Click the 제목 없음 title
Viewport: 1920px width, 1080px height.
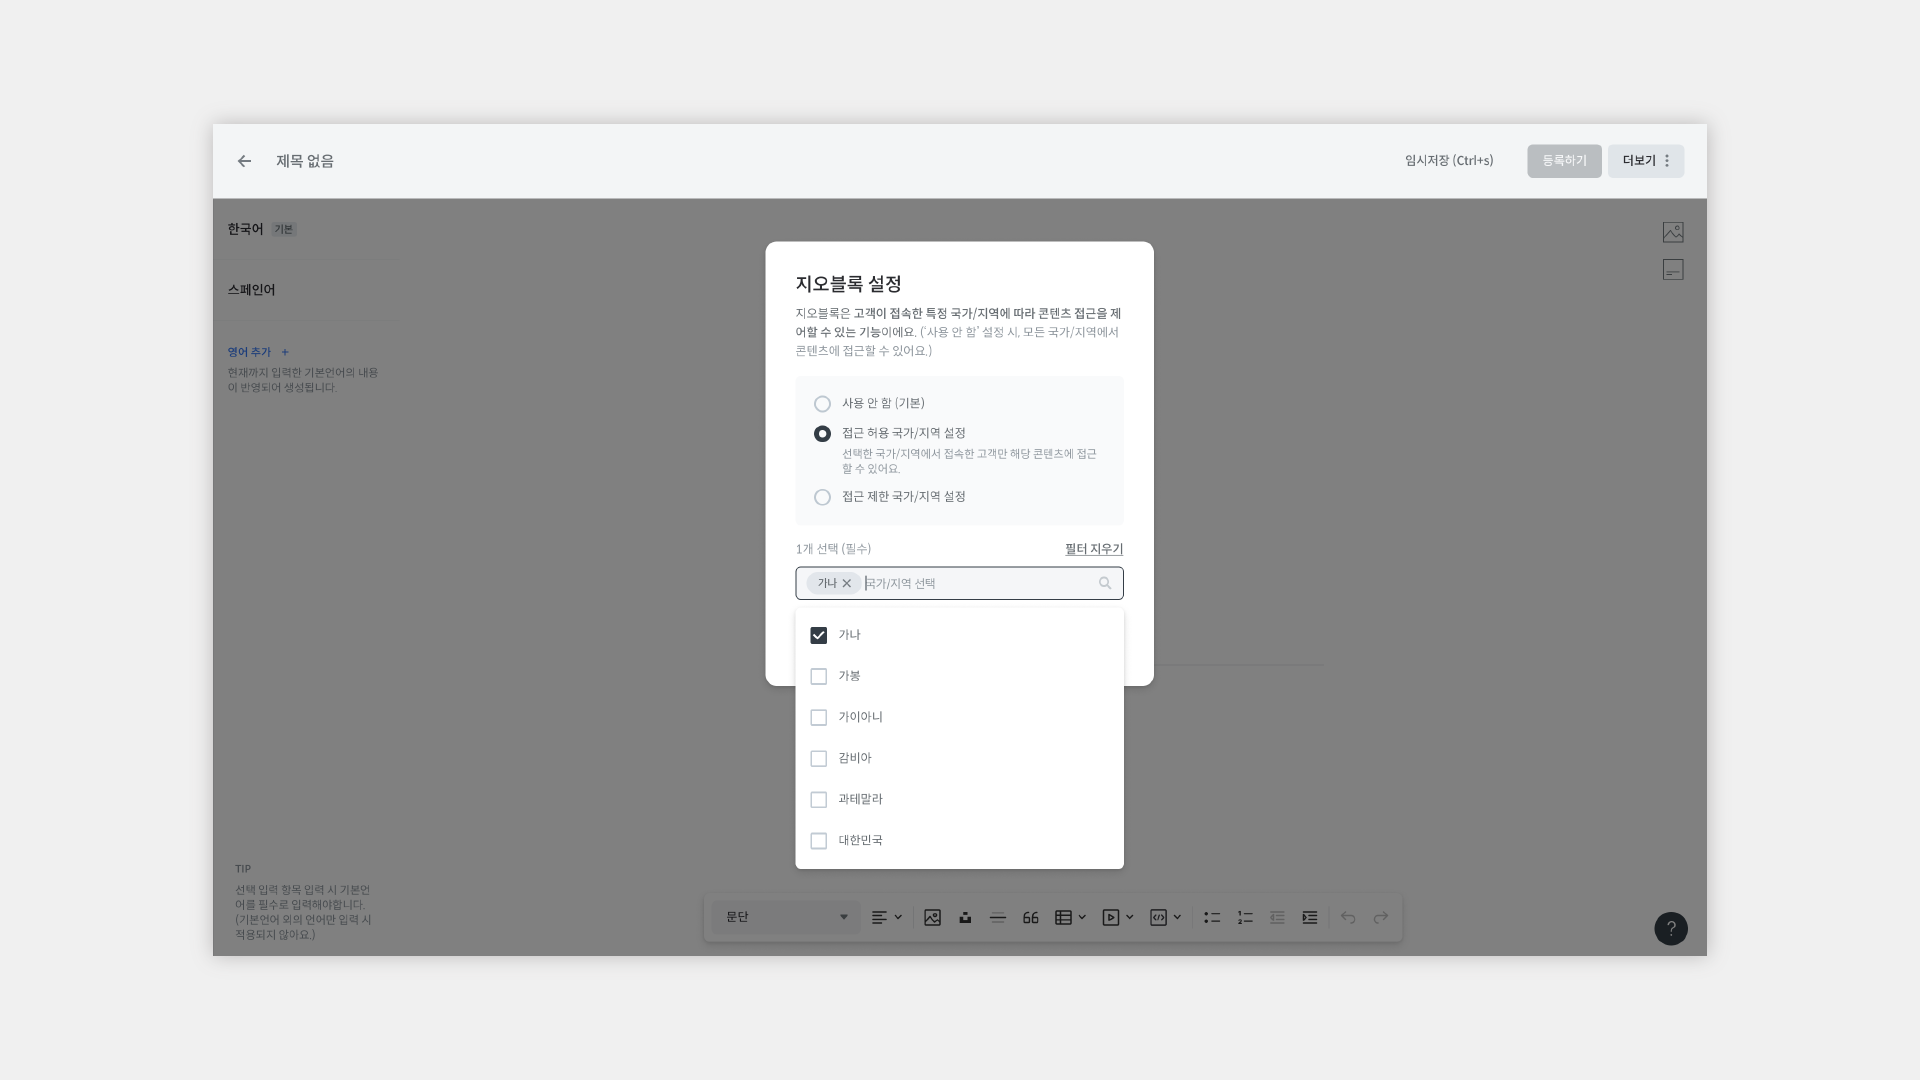click(x=305, y=161)
